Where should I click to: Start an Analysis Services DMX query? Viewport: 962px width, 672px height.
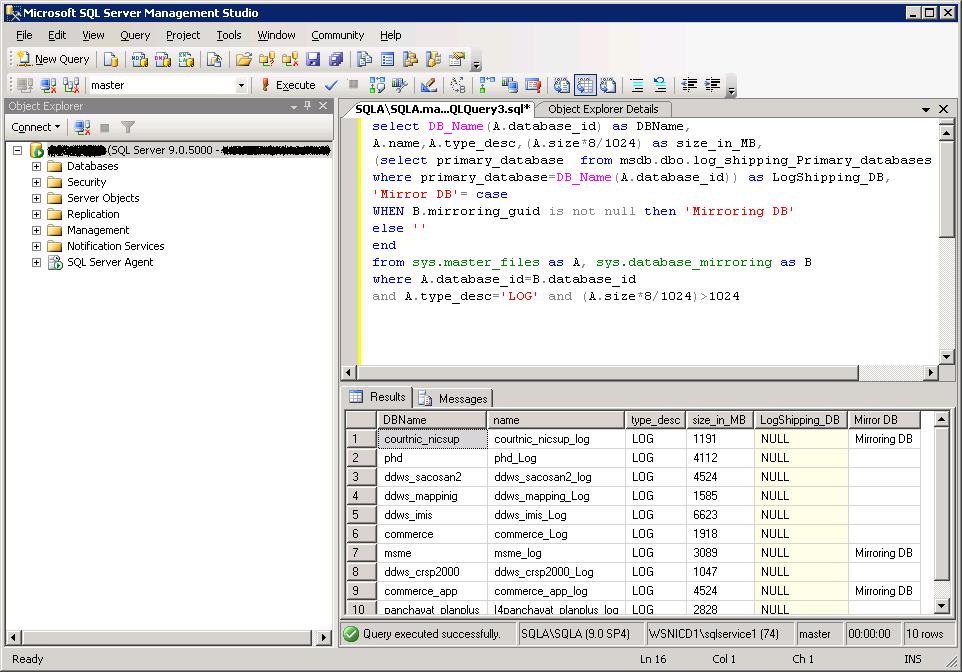[163, 59]
